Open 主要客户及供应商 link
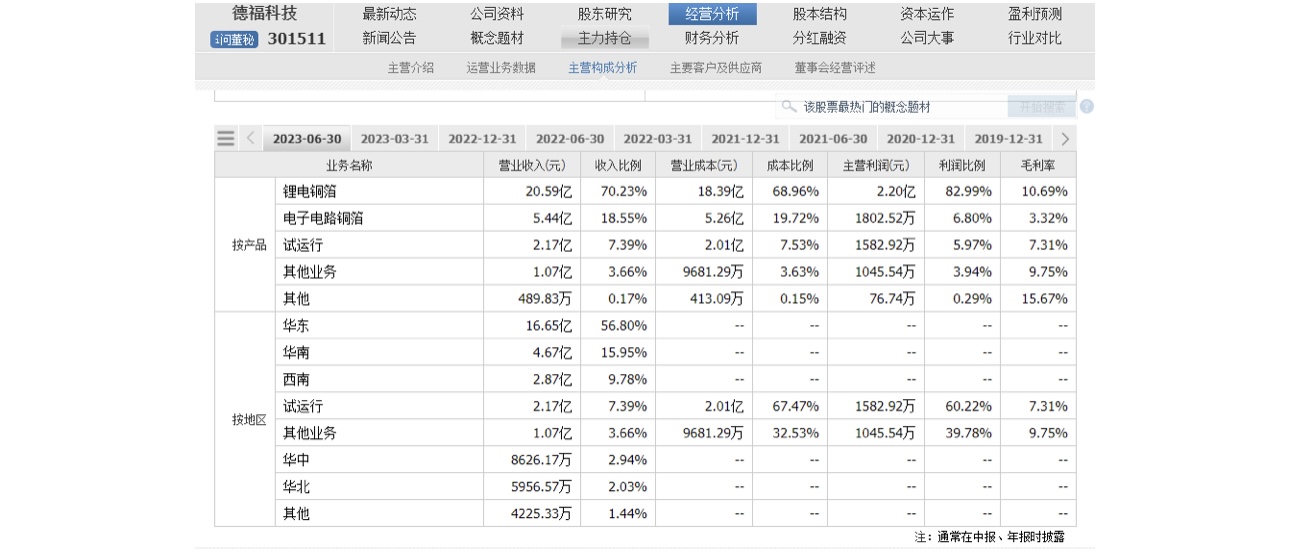 coord(715,68)
